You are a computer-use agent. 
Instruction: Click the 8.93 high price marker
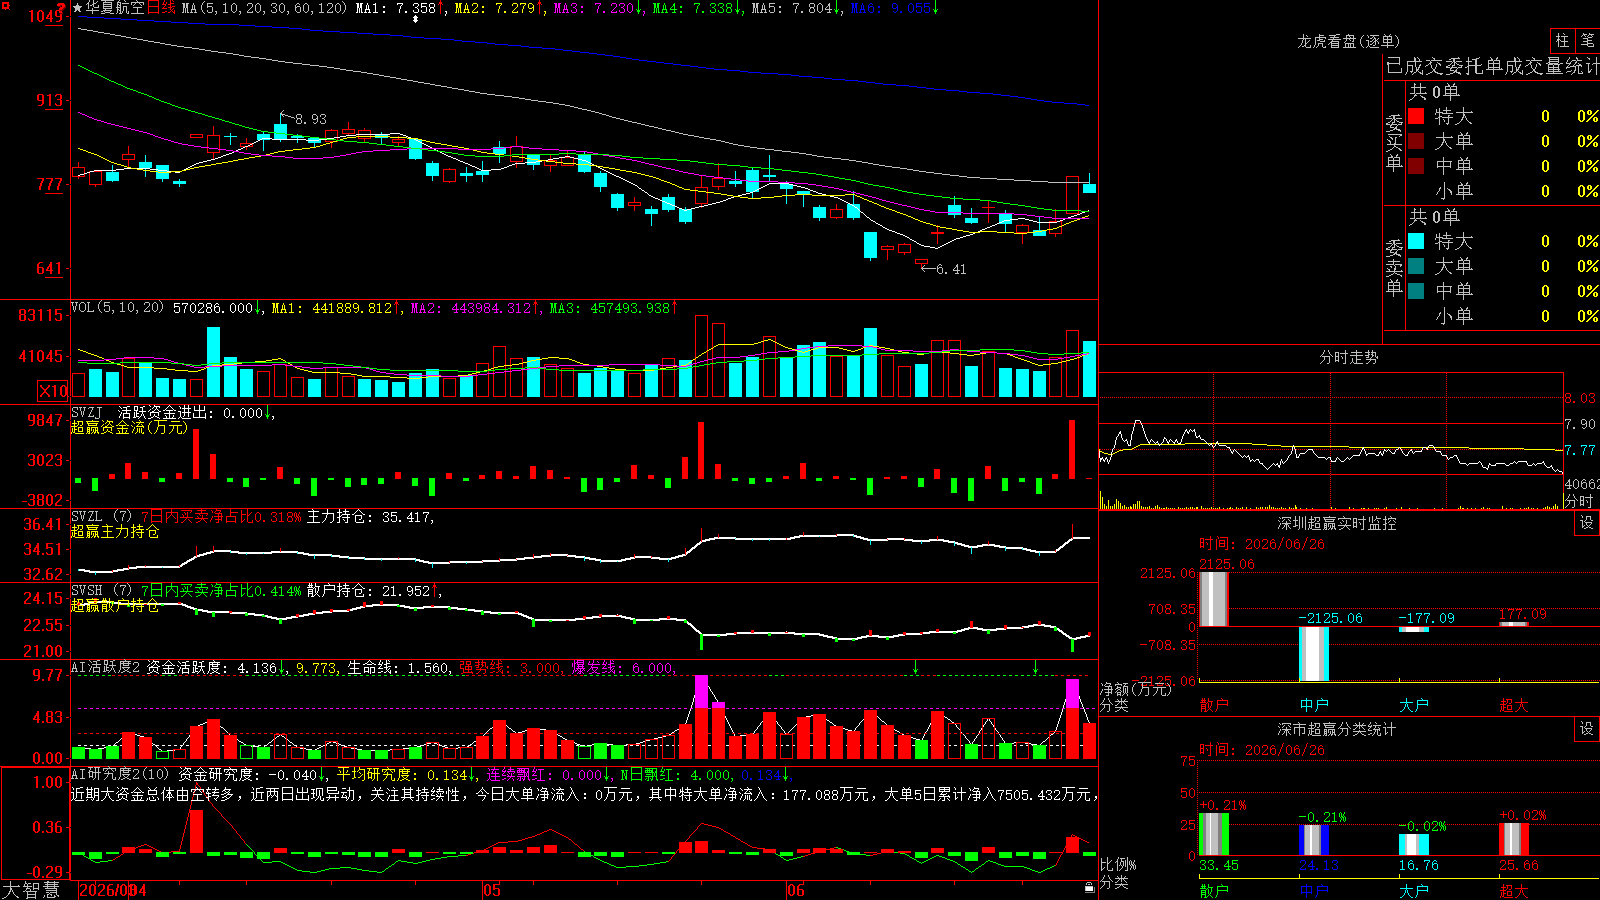(x=310, y=119)
